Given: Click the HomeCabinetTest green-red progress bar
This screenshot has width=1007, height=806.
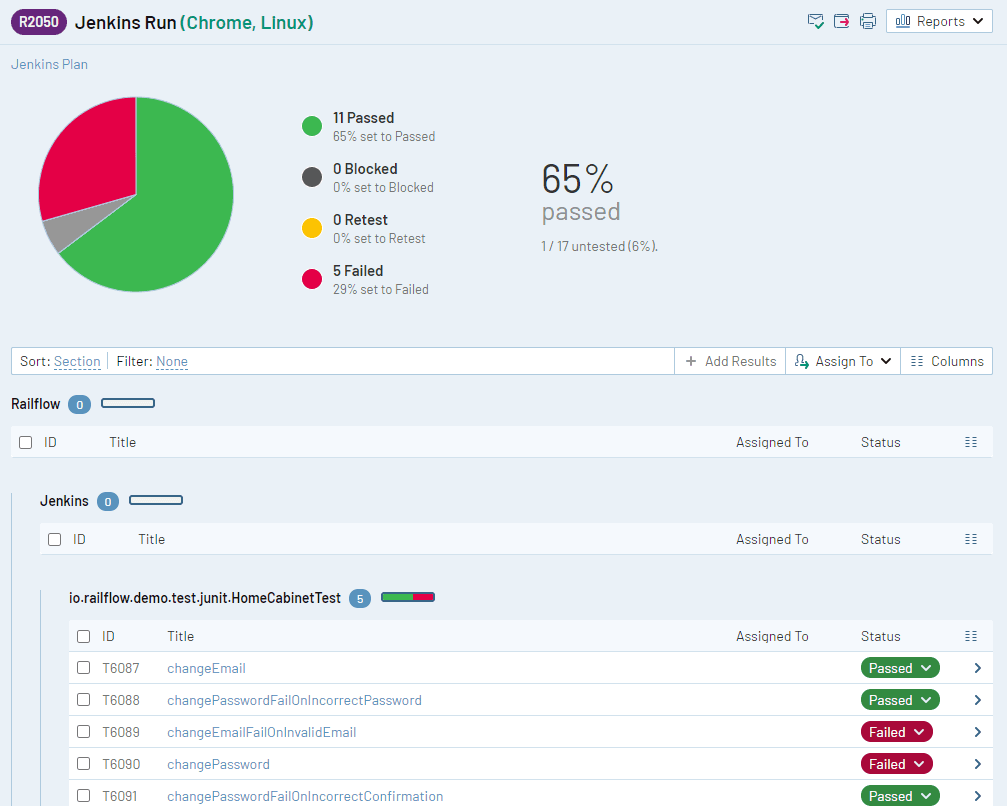Looking at the screenshot, I should click(x=408, y=597).
